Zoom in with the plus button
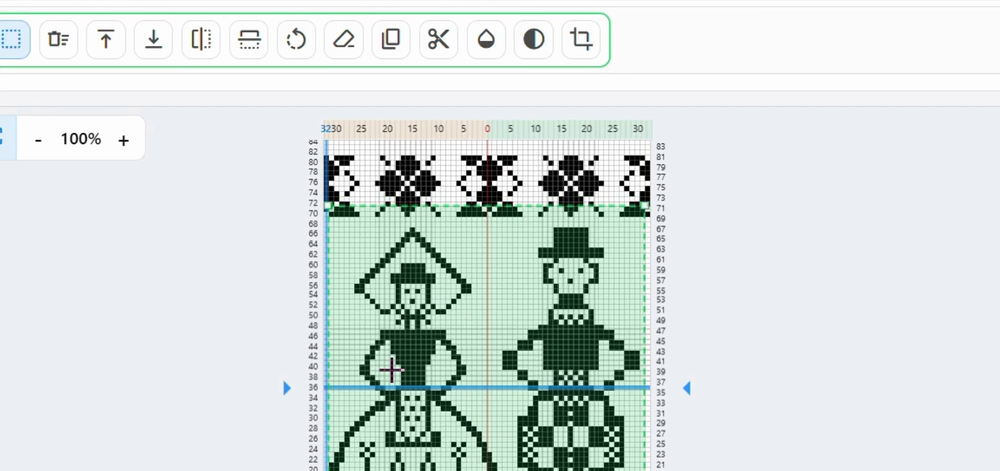 click(x=124, y=140)
